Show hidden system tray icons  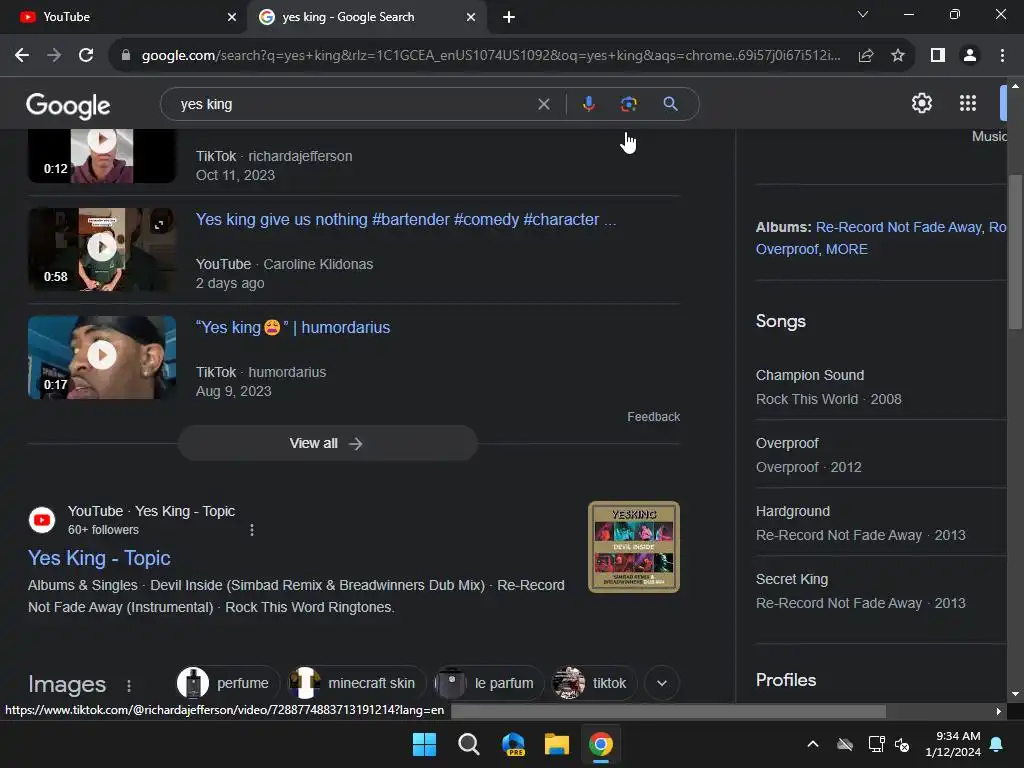tap(812, 744)
